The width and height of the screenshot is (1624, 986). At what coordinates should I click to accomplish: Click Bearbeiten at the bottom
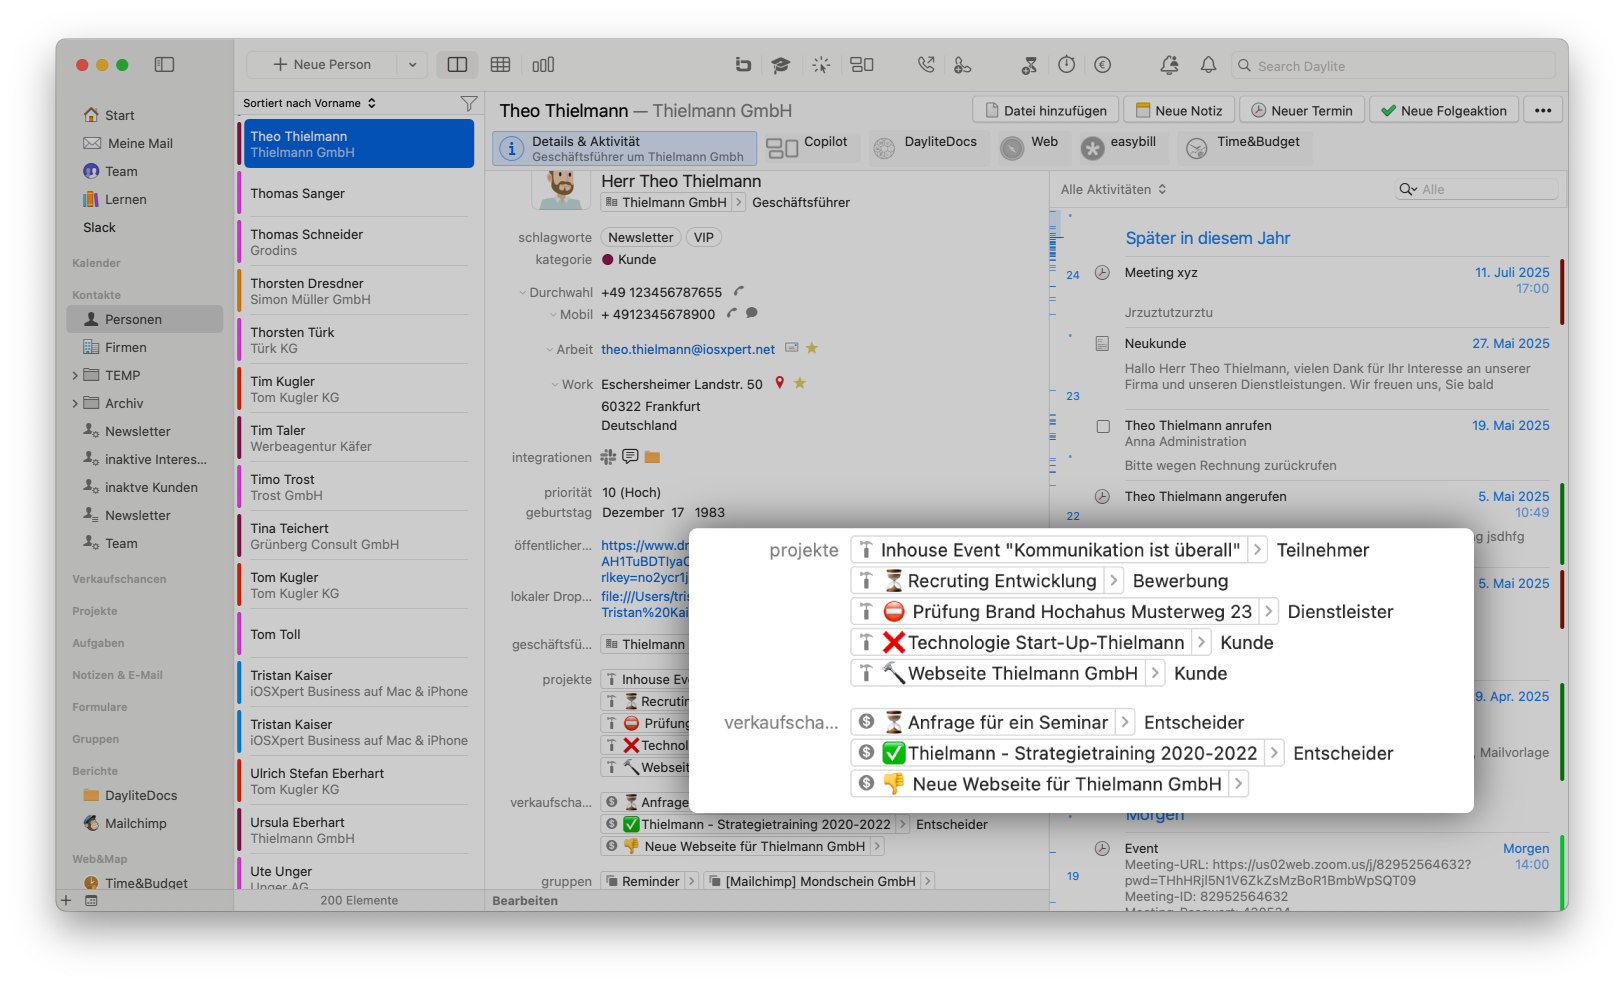[x=525, y=901]
